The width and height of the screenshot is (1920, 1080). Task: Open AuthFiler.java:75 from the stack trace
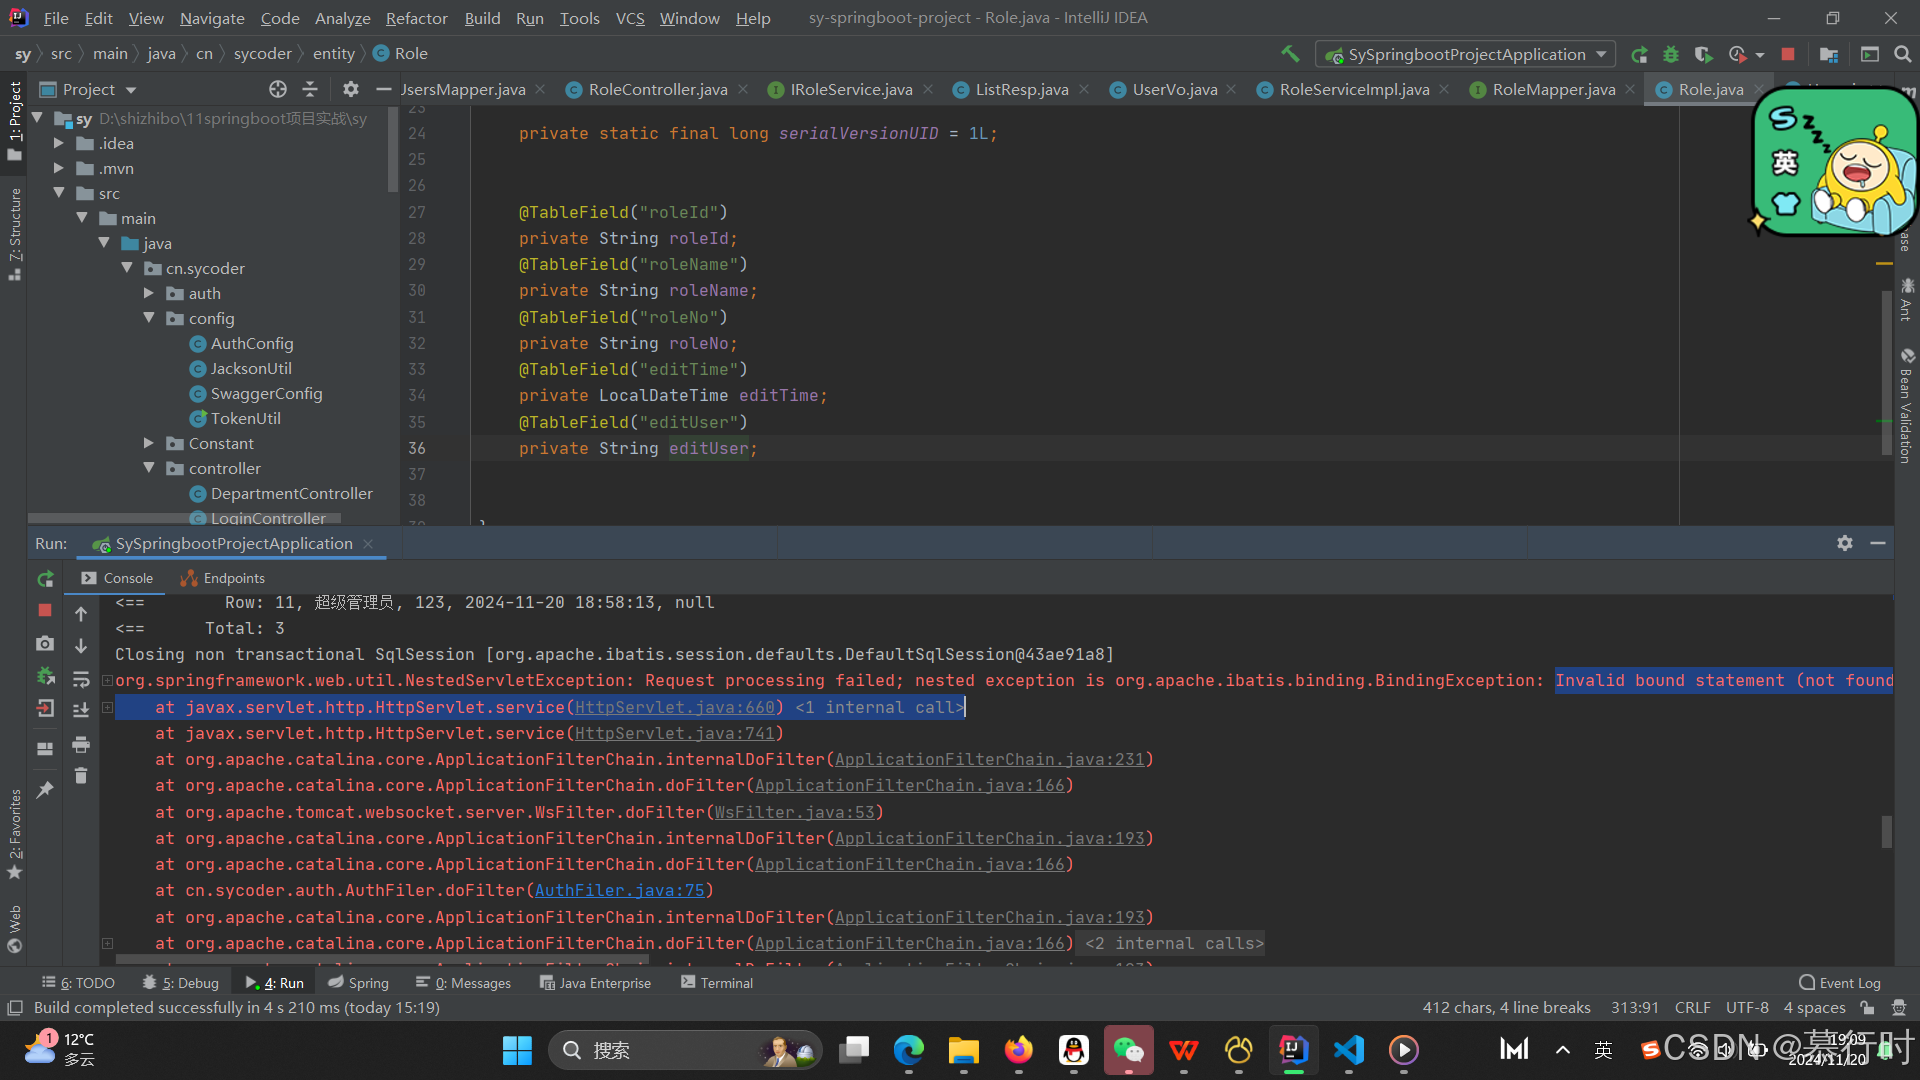click(620, 890)
